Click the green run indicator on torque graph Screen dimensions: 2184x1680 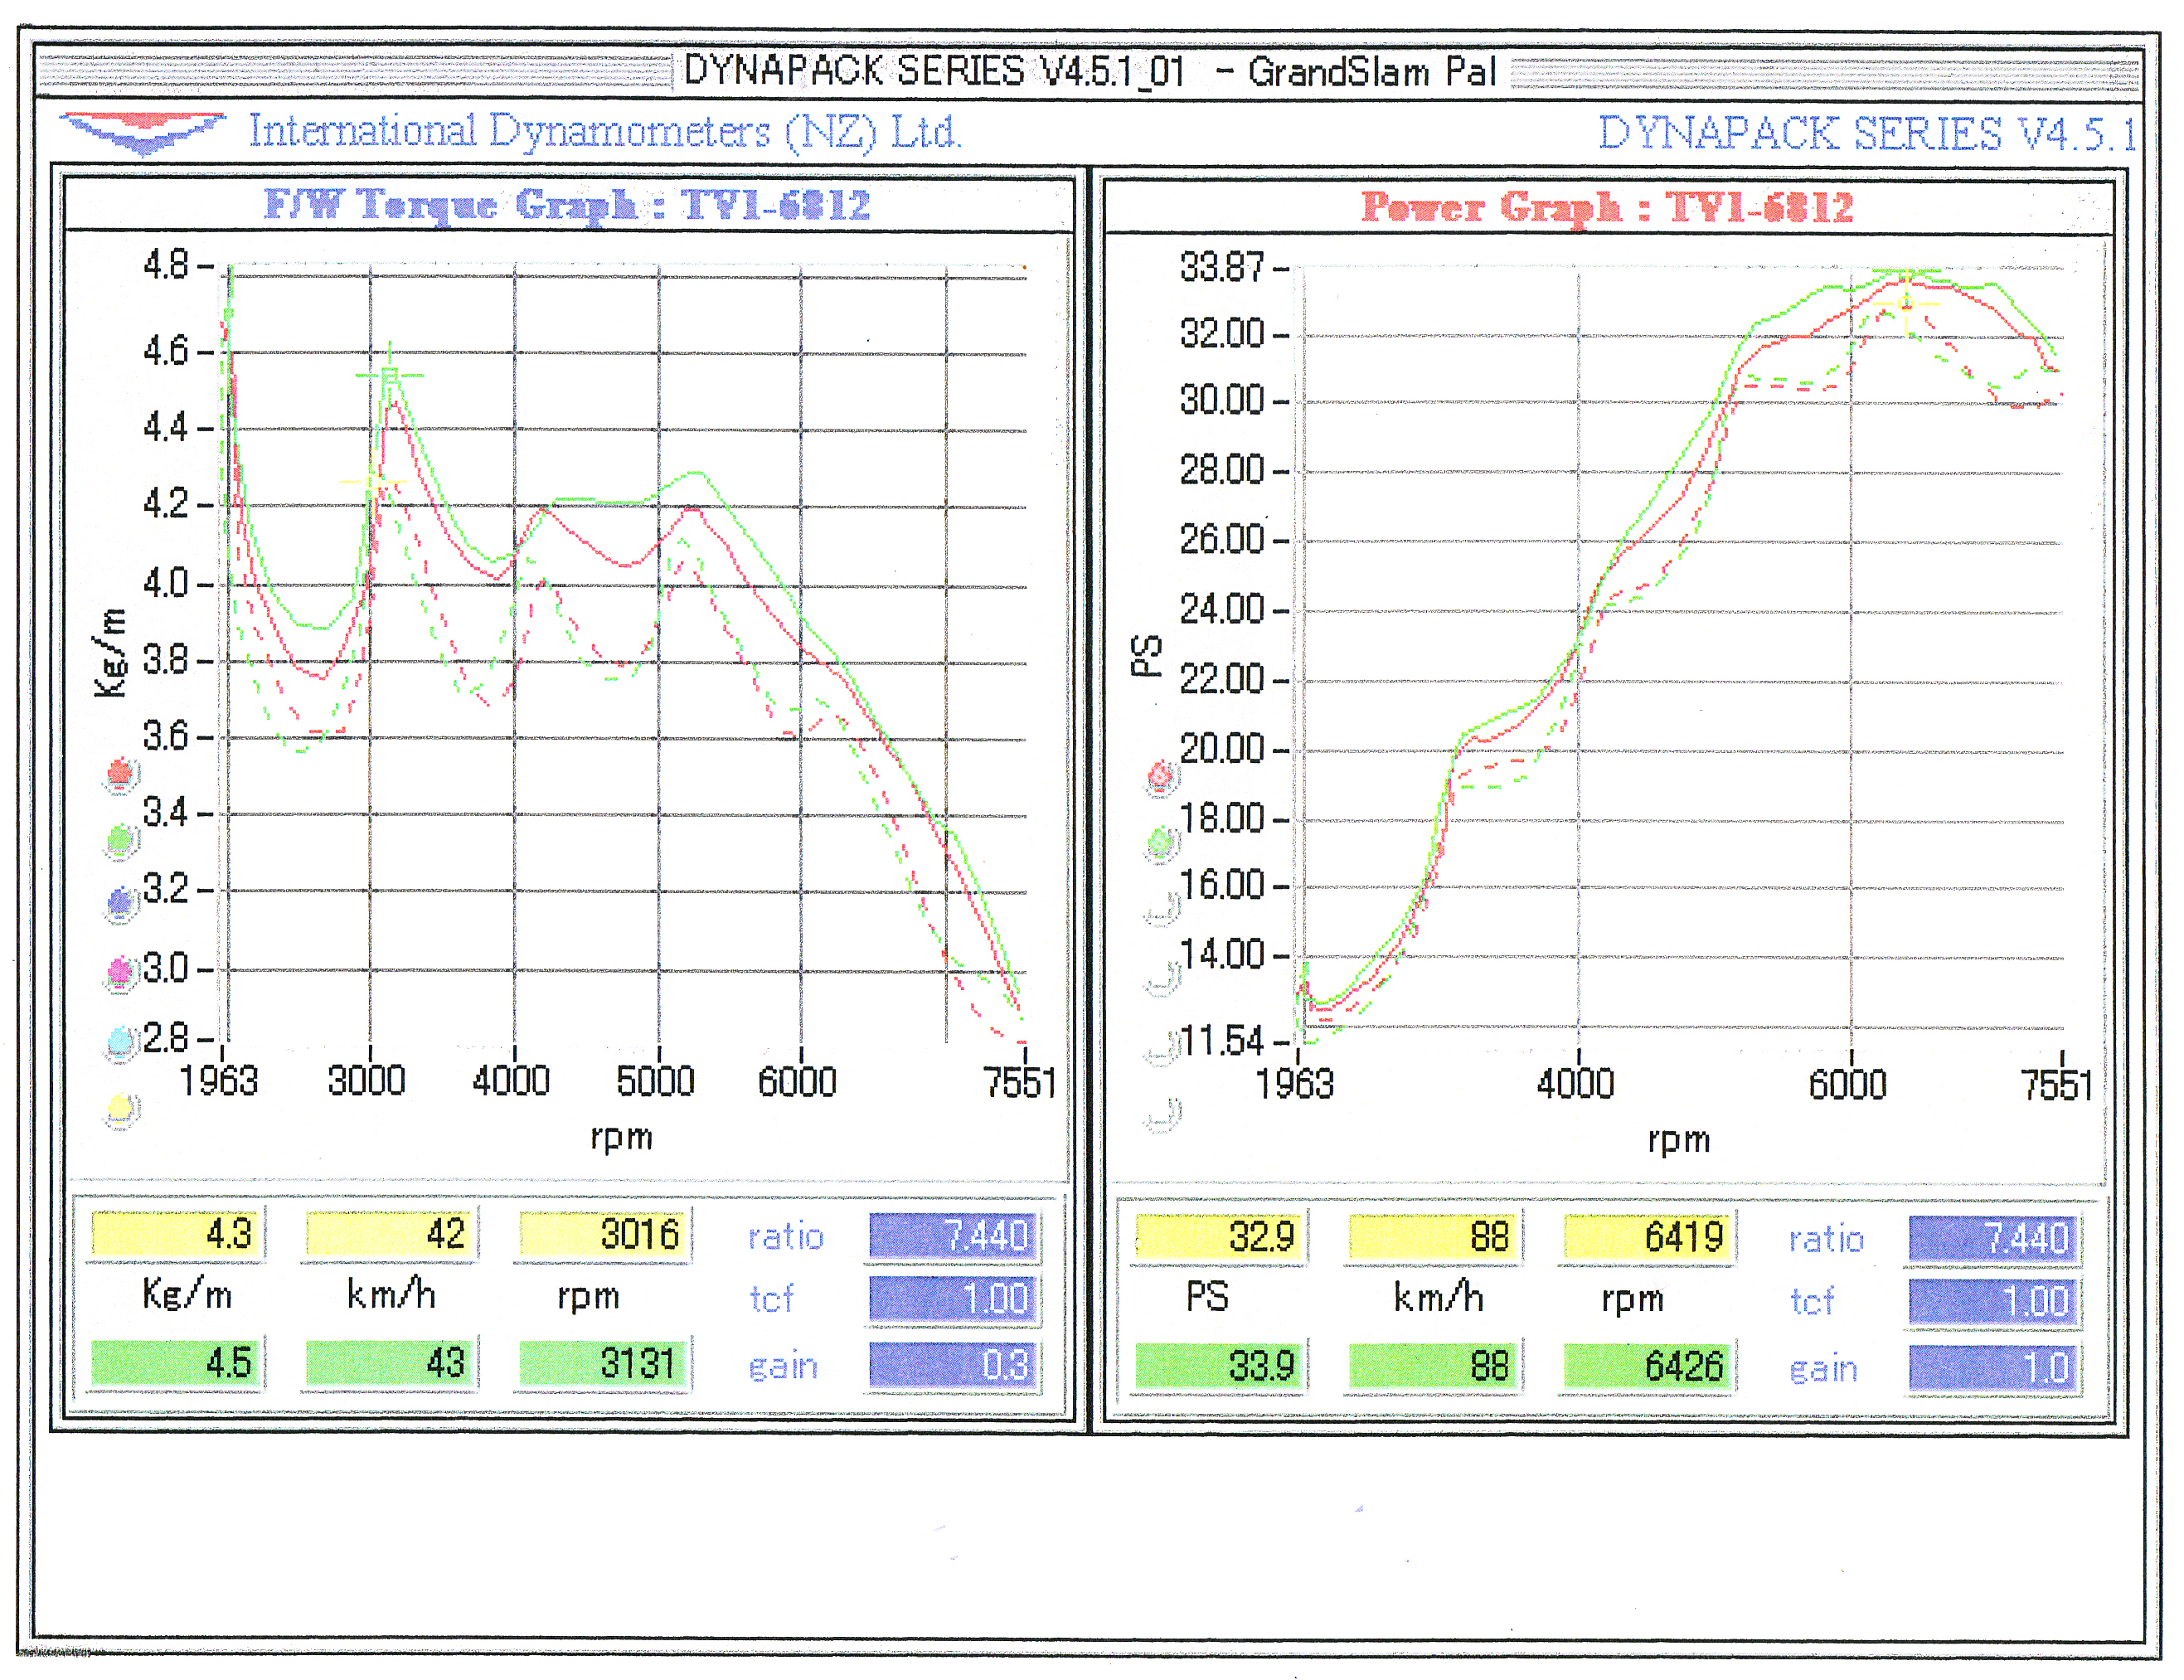120,840
